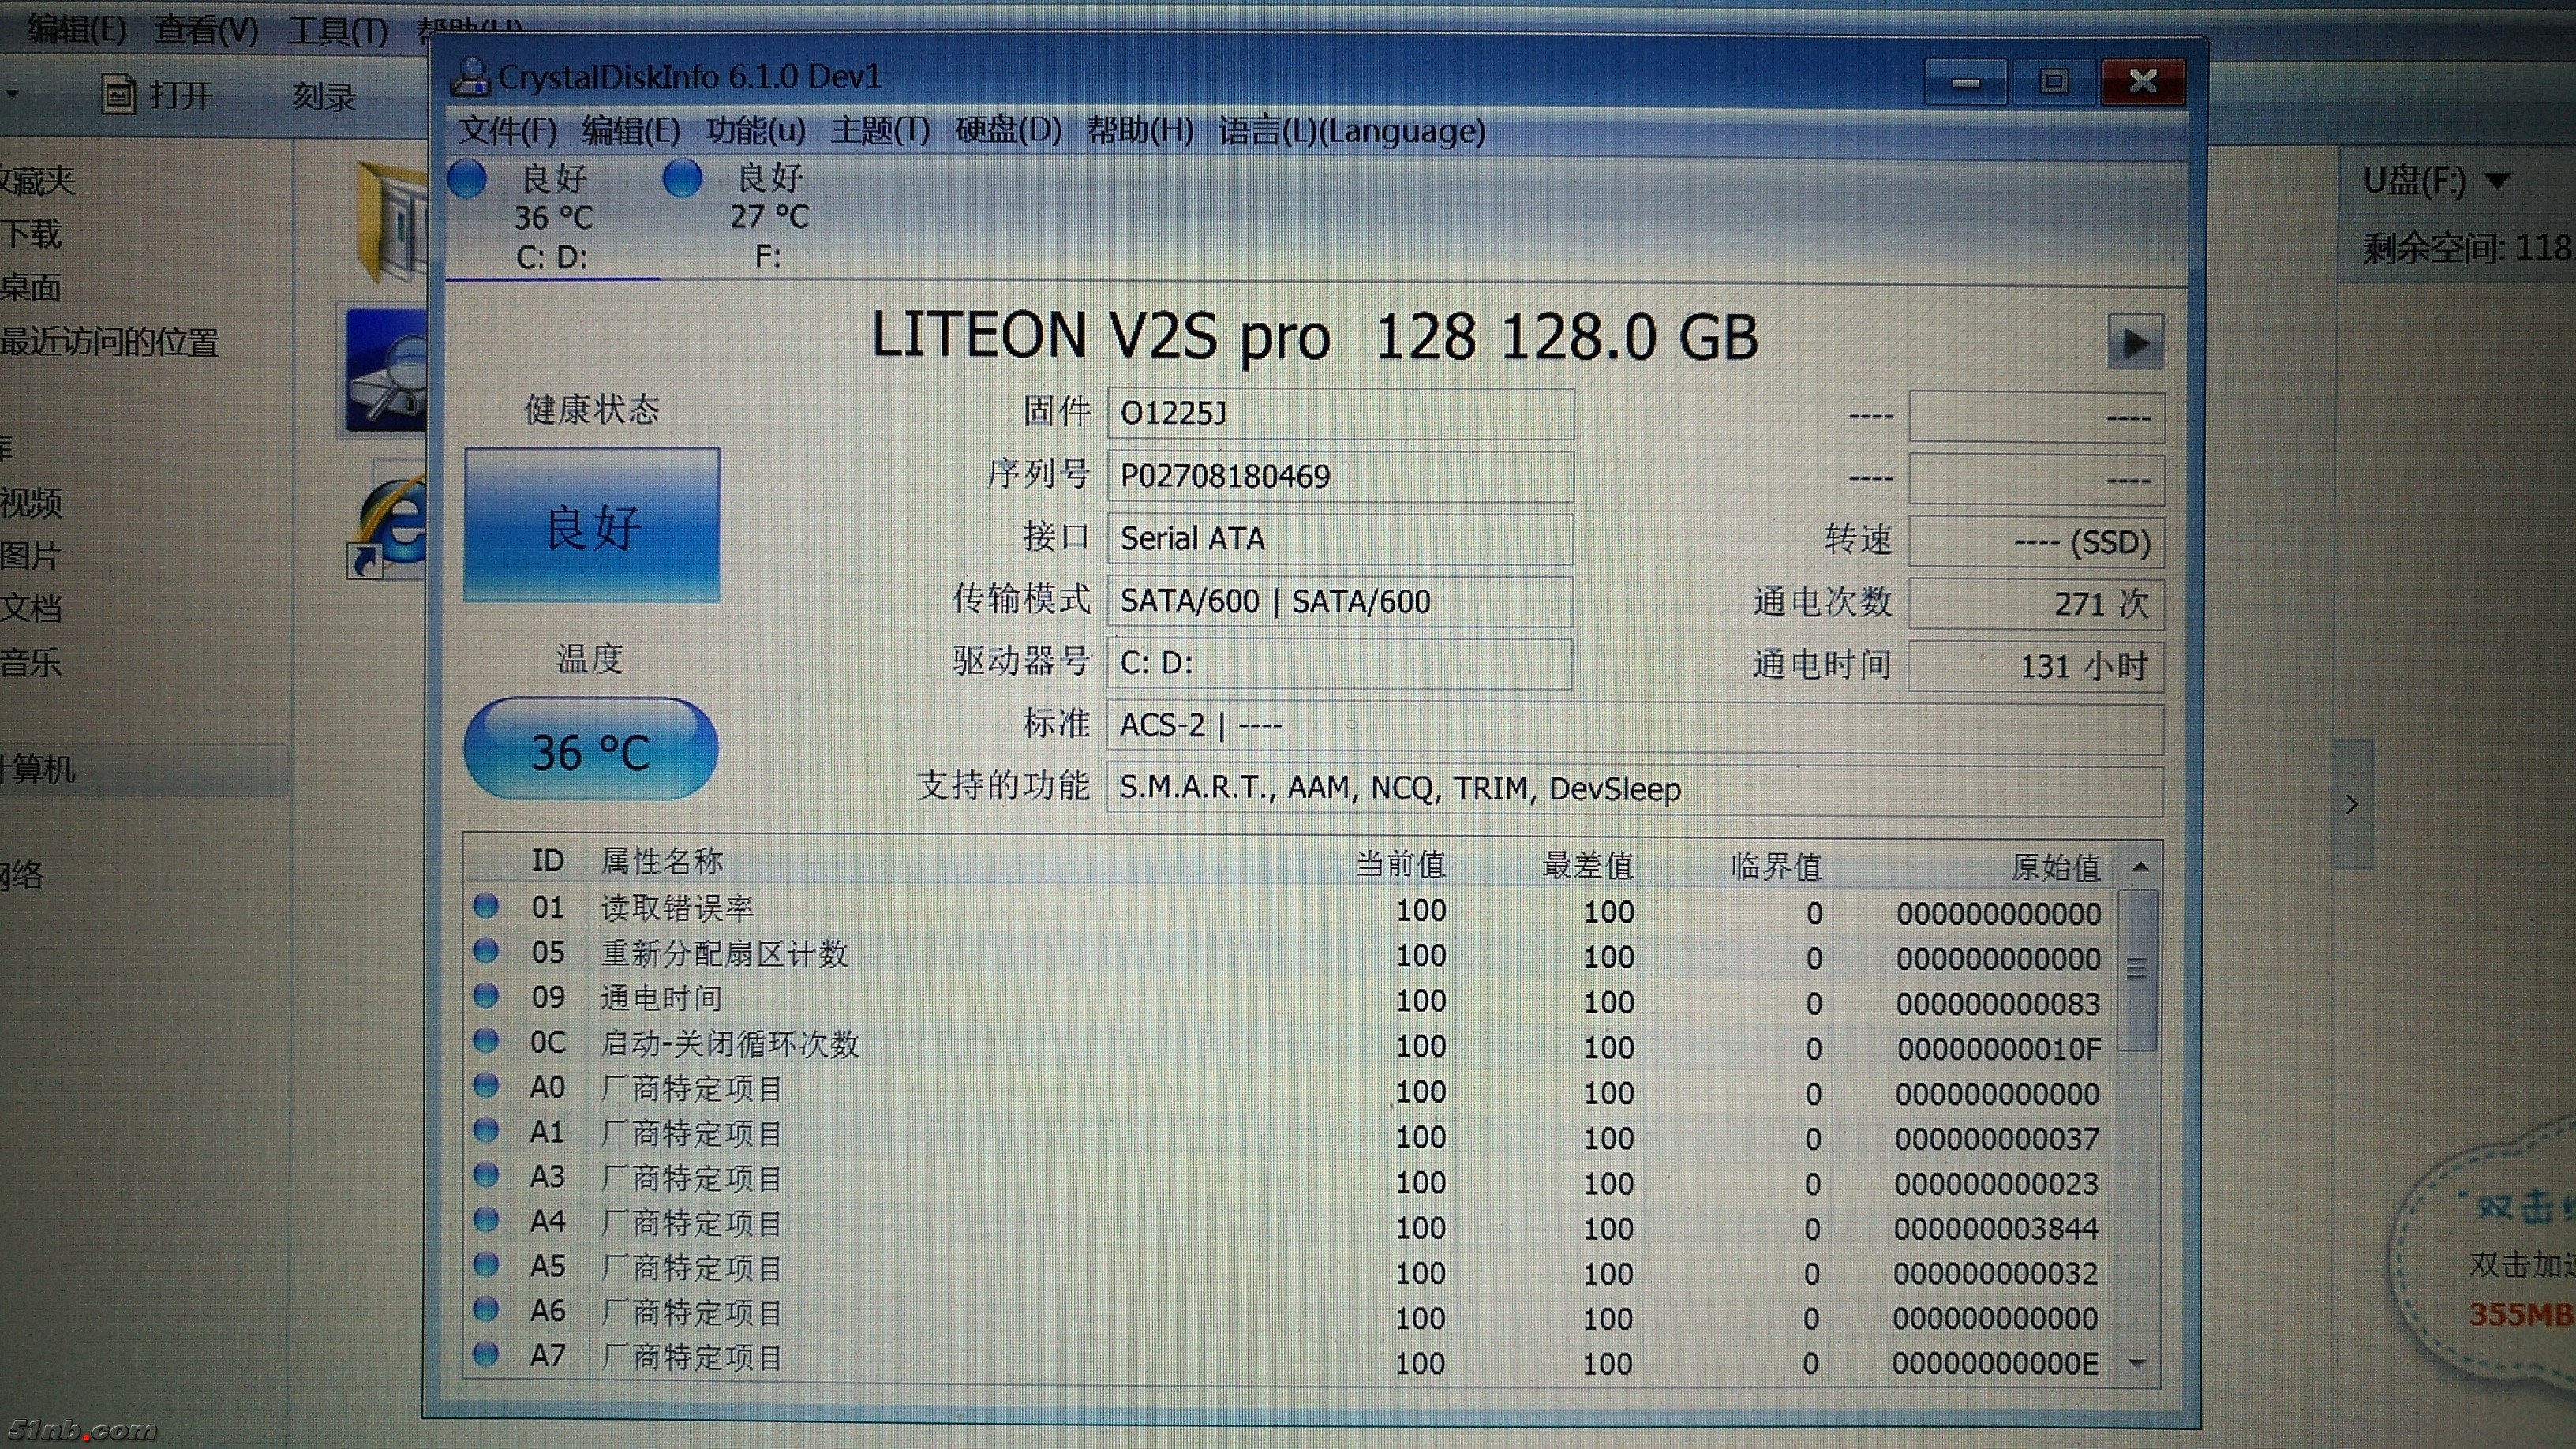Expand U盘(F:) dropdown arrow

pos(2497,181)
